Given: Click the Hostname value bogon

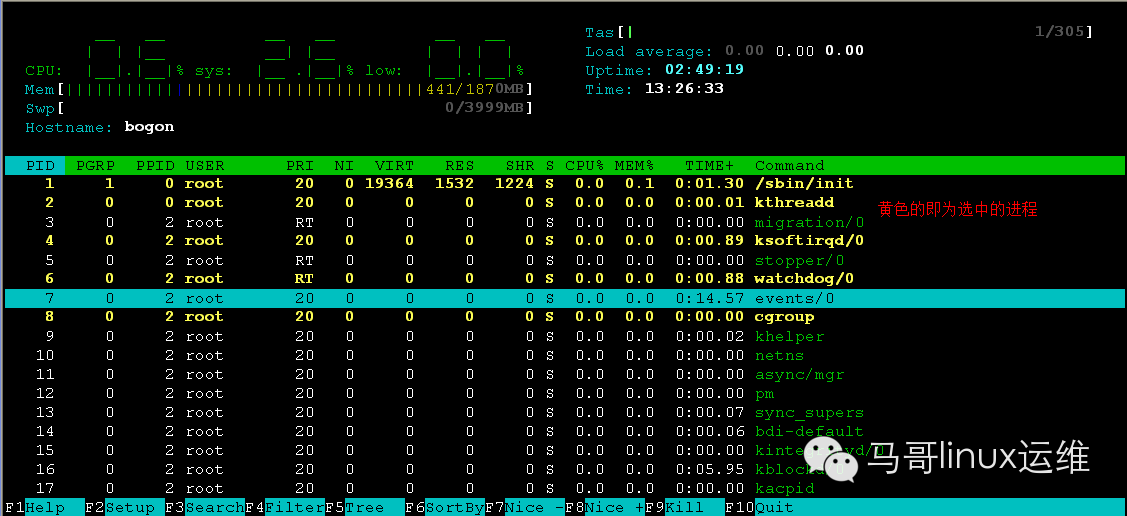Looking at the screenshot, I should (x=150, y=127).
